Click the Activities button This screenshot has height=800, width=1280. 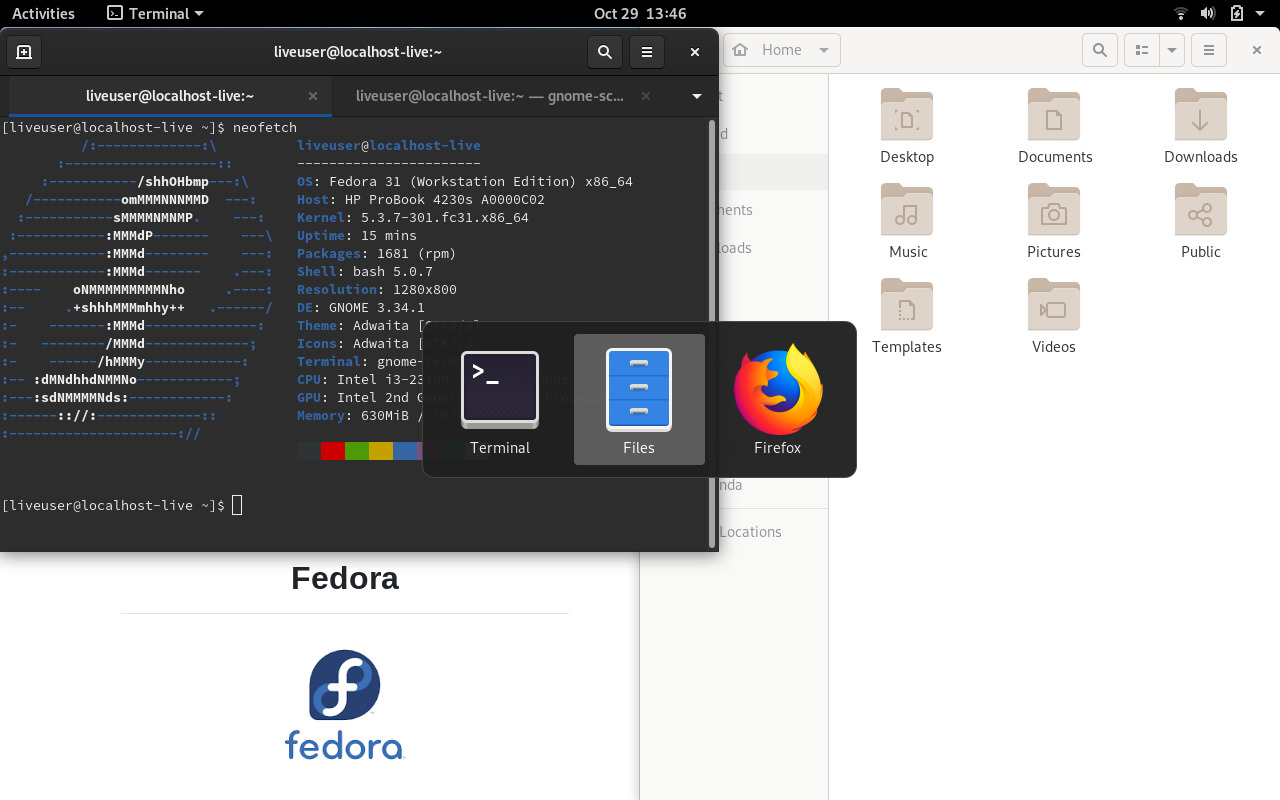(x=43, y=13)
